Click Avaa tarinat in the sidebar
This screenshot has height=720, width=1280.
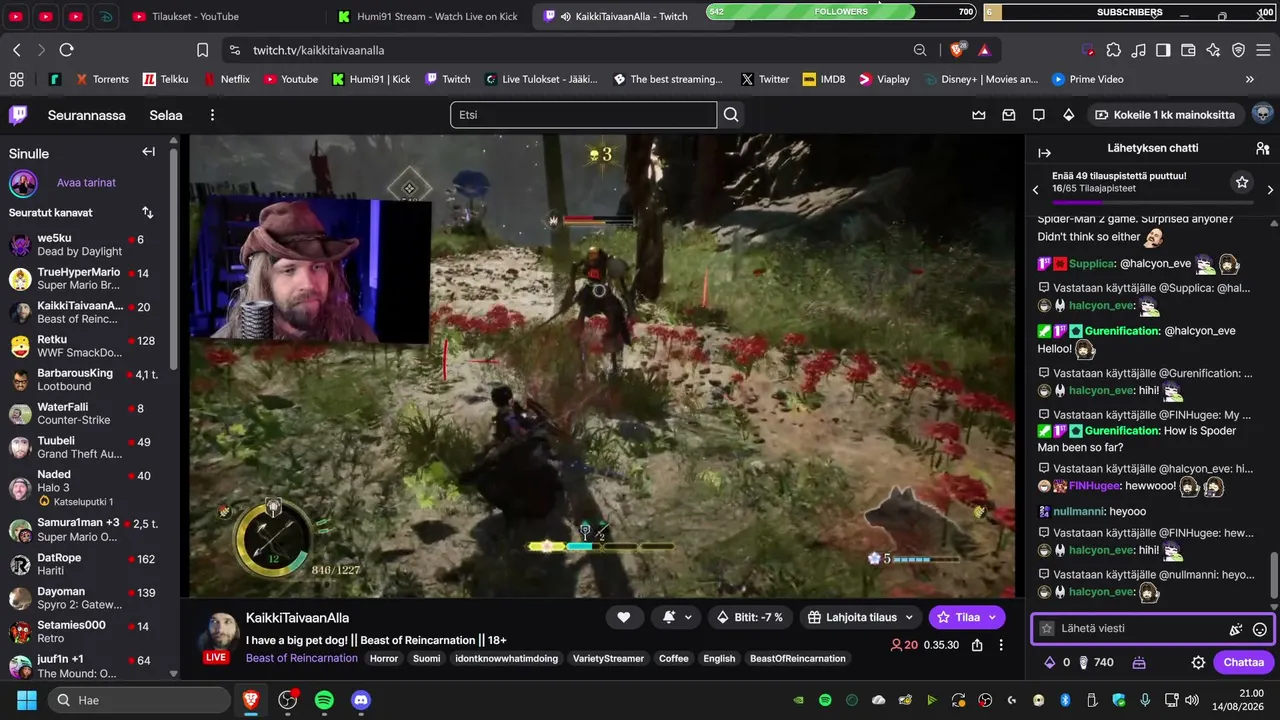[x=86, y=183]
